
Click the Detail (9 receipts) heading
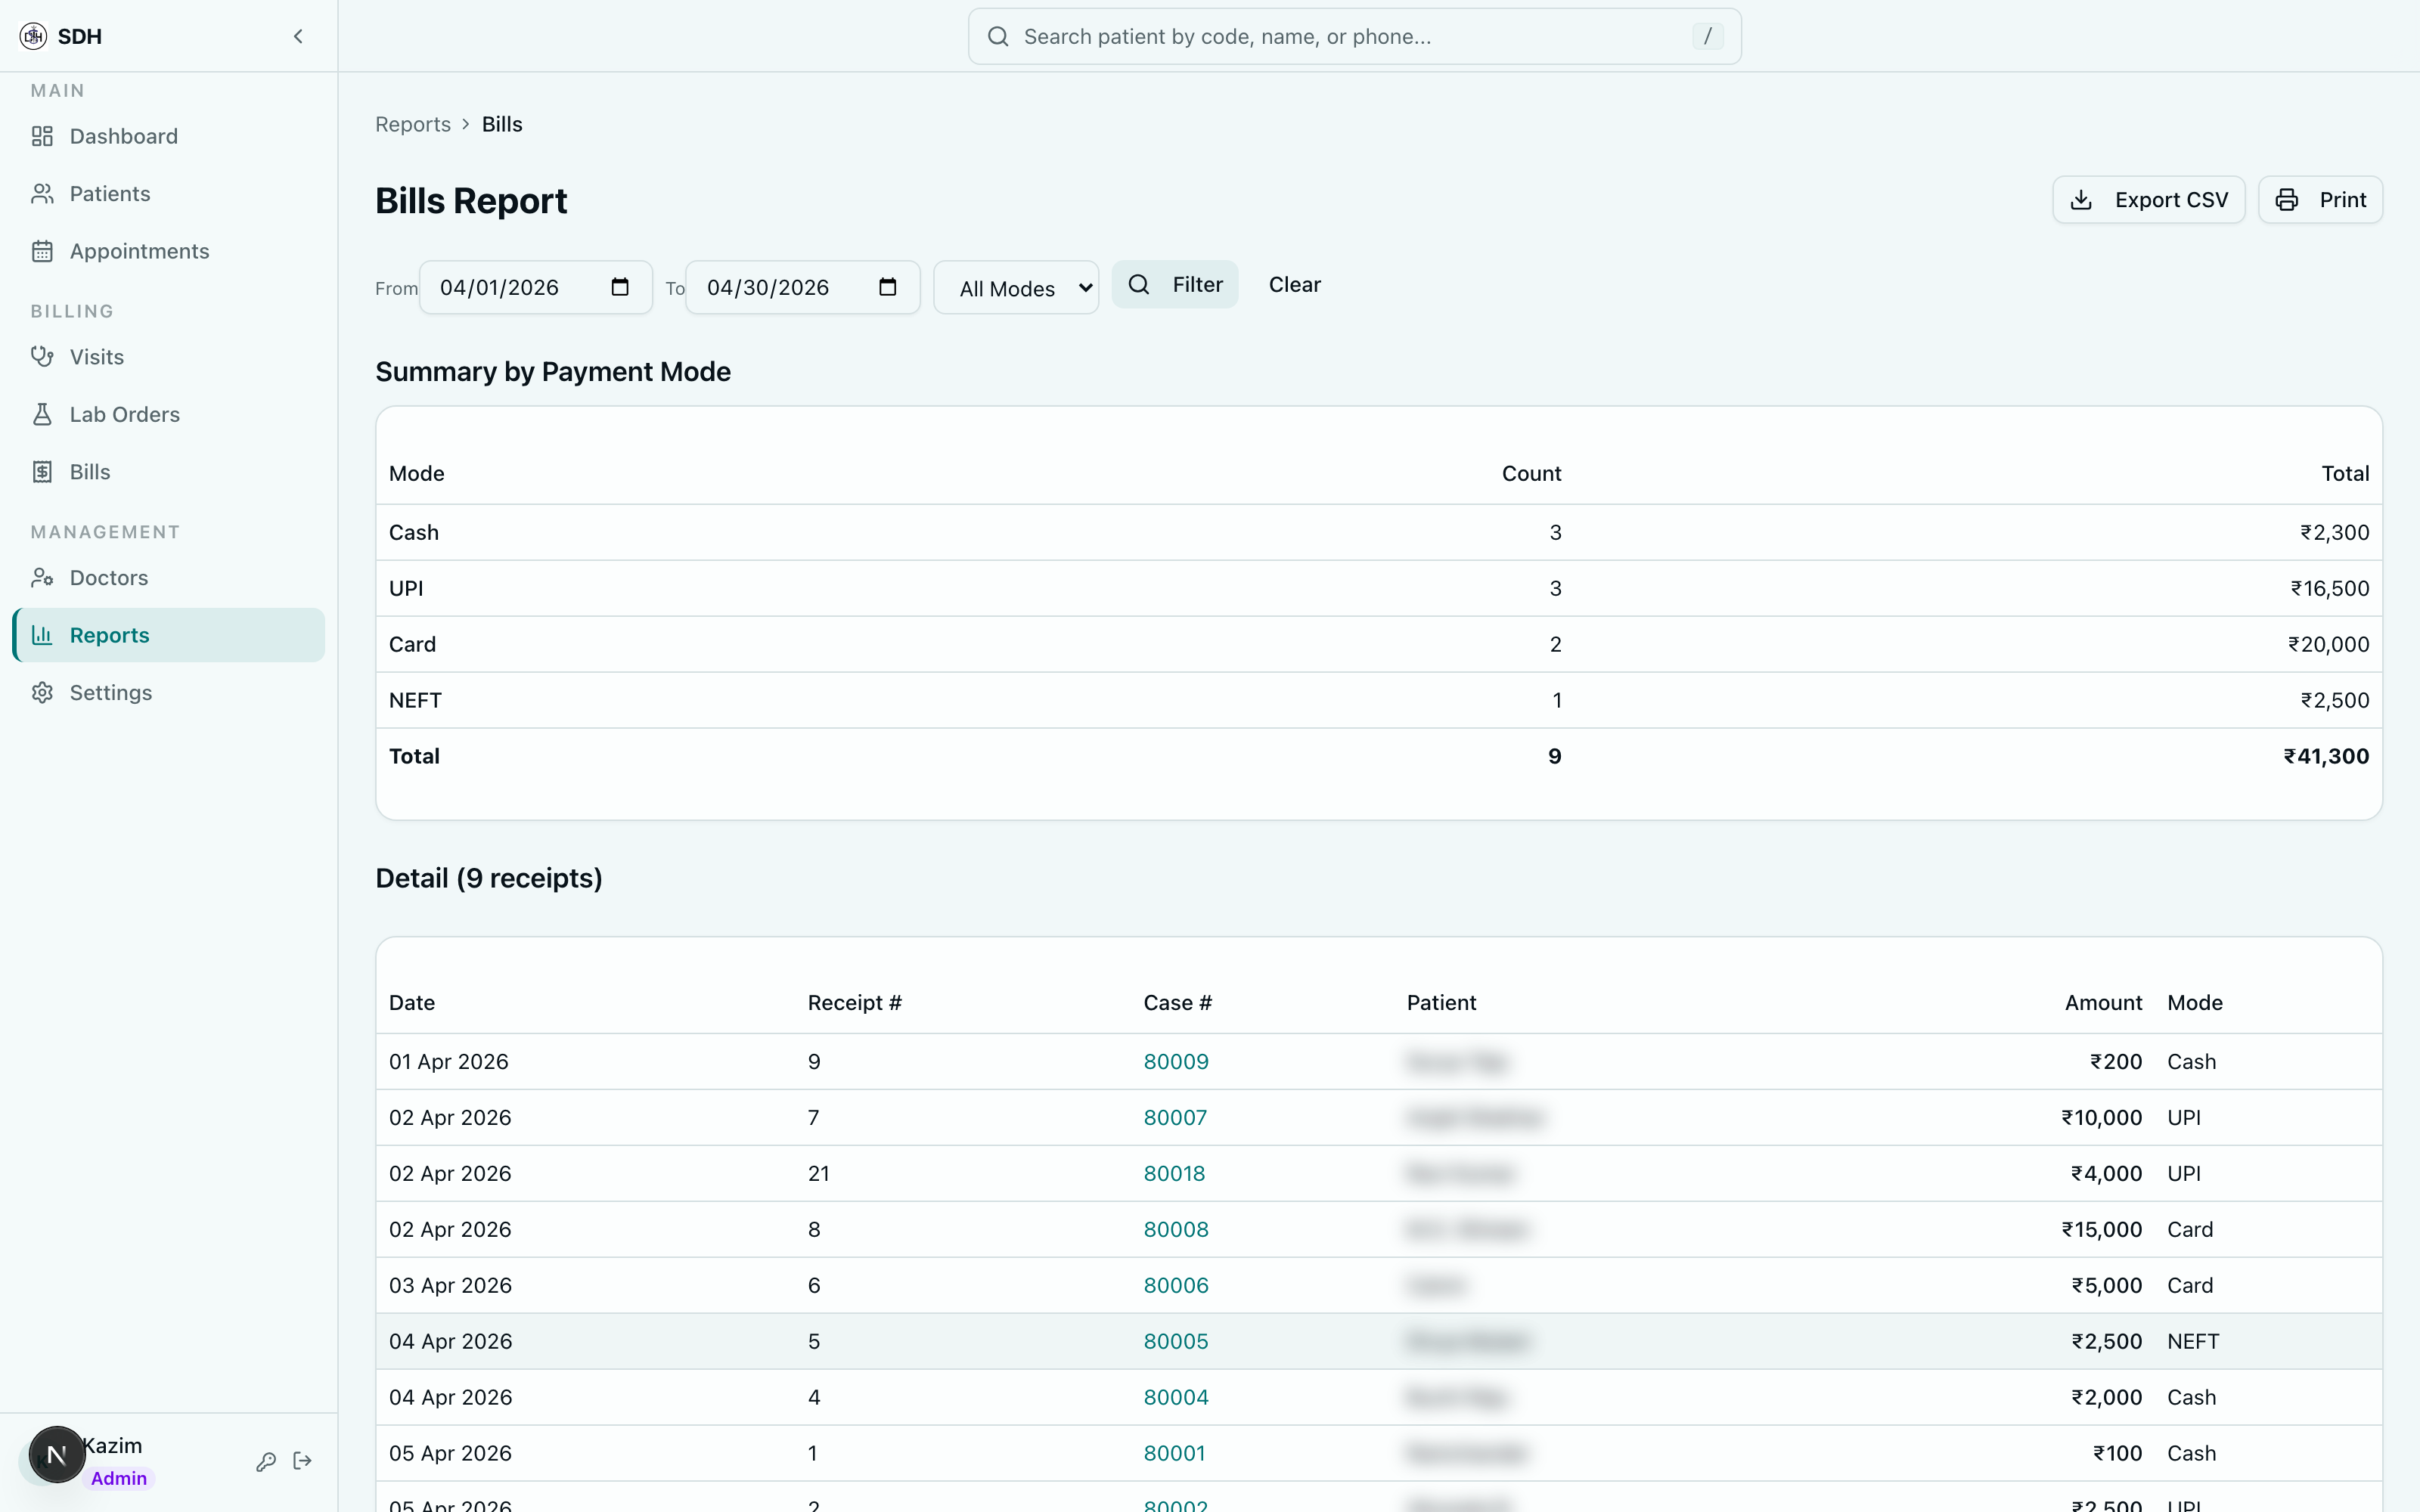coord(489,878)
